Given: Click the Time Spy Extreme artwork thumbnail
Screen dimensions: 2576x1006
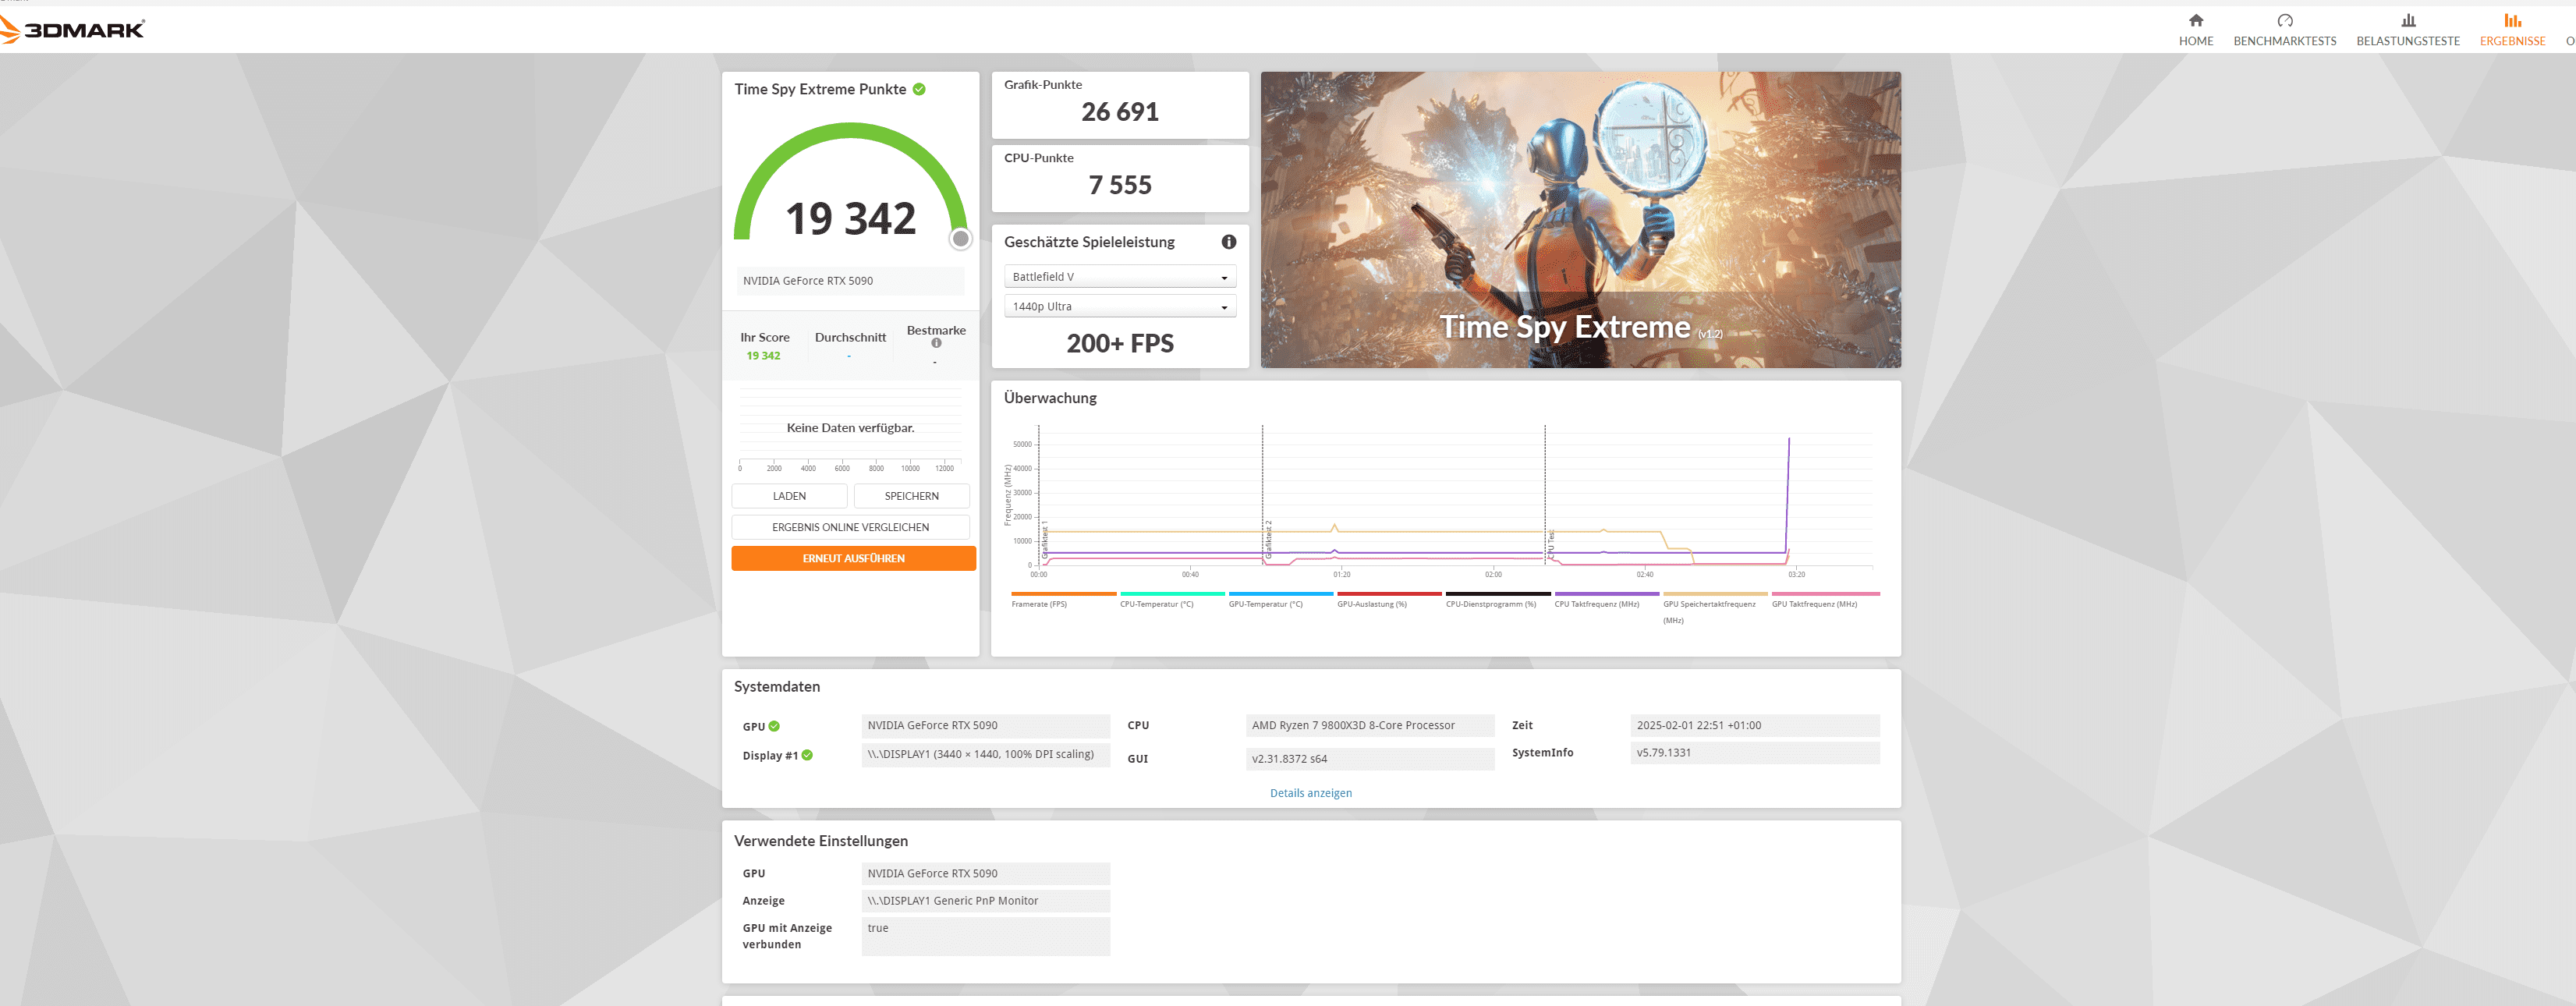Looking at the screenshot, I should tap(1580, 220).
